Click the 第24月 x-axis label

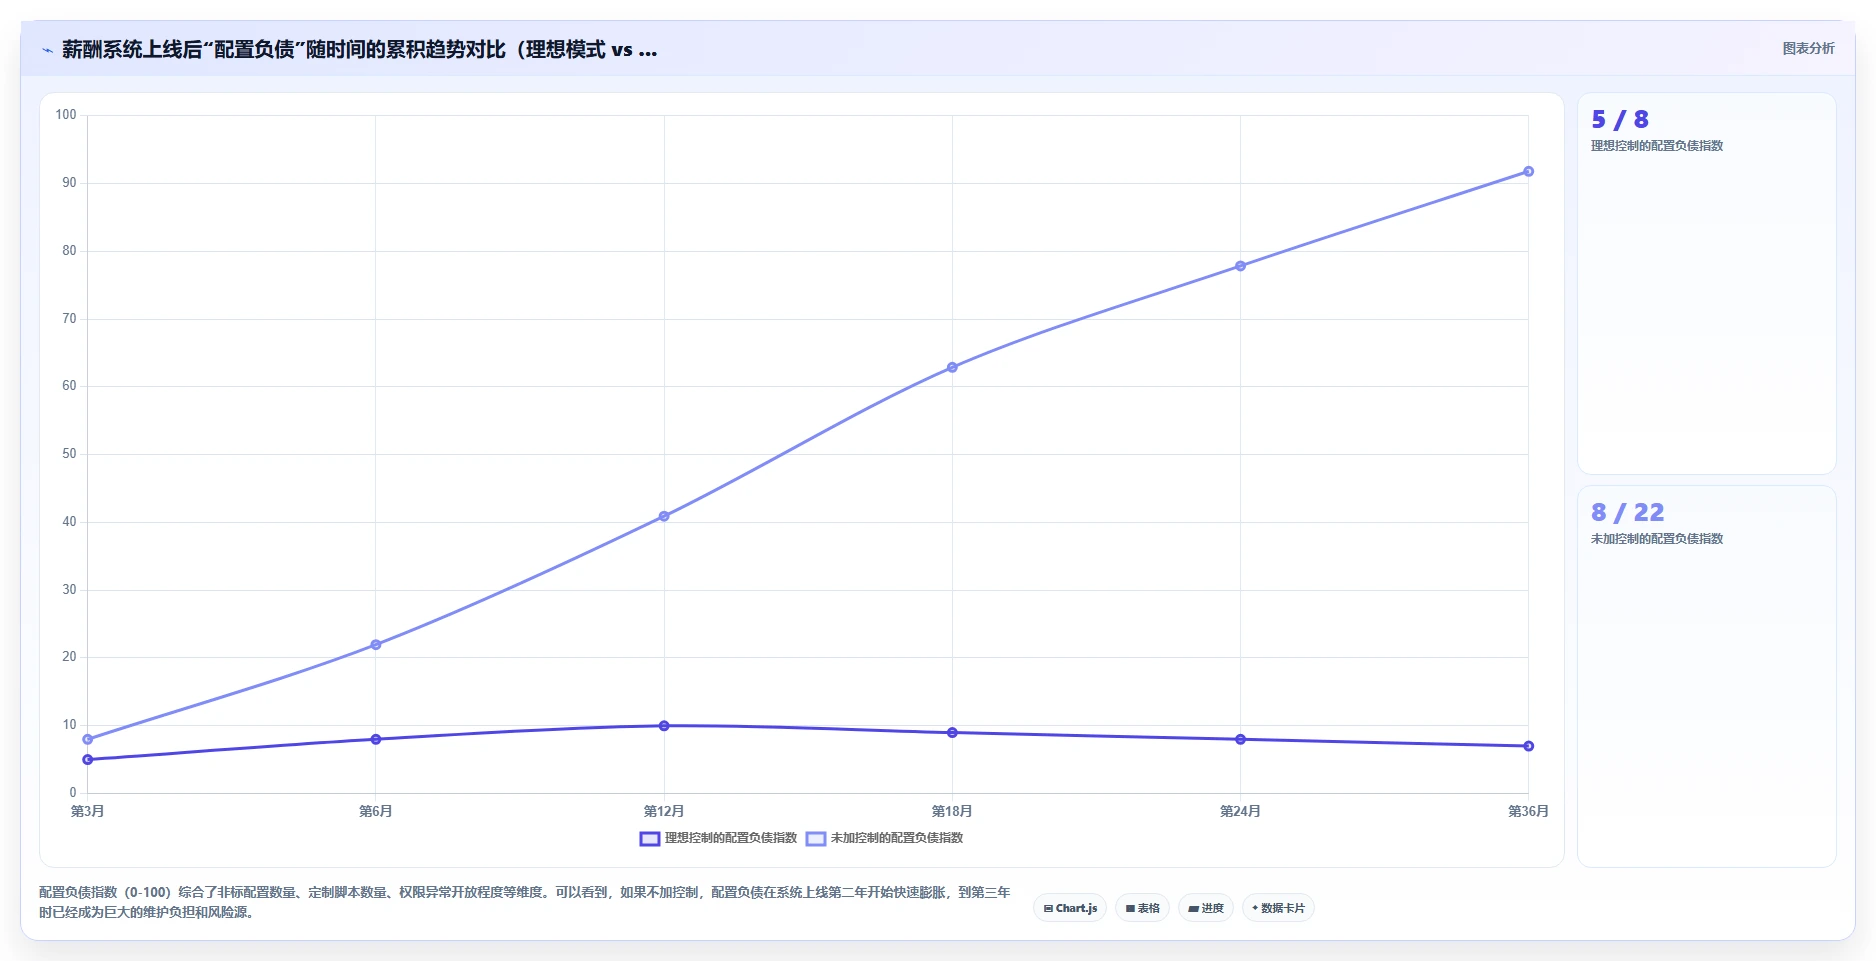1240,811
